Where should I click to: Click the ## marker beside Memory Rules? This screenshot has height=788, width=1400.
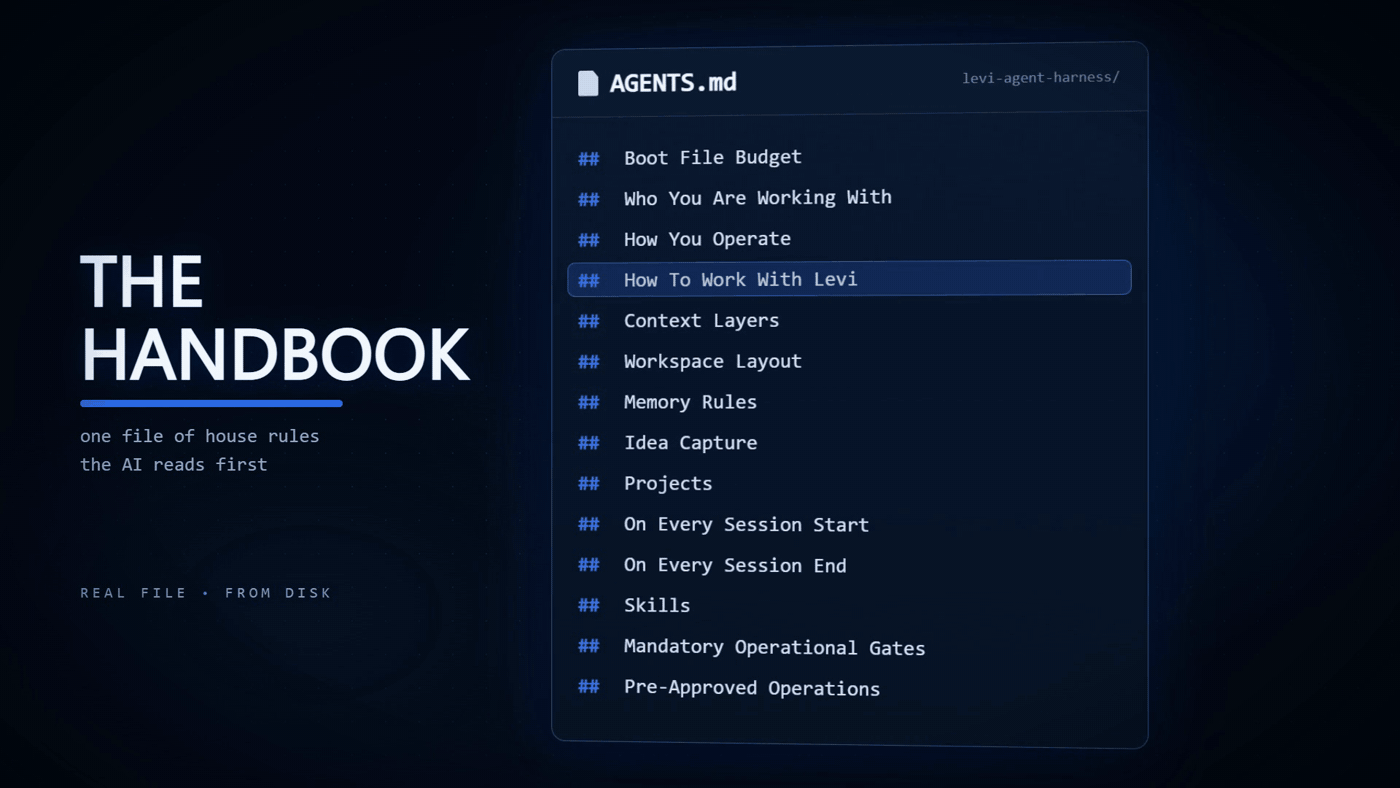tap(589, 402)
